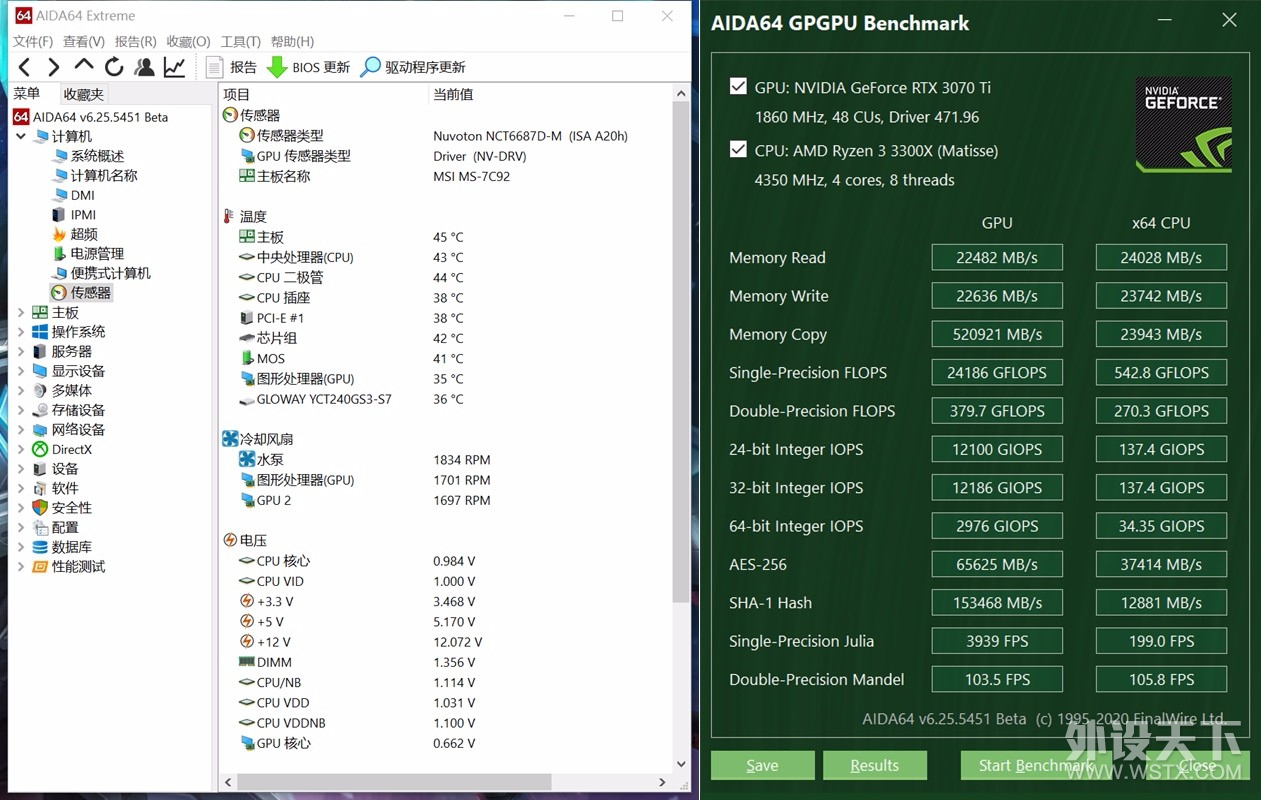Go forward using the right arrow toolbar icon

point(54,67)
